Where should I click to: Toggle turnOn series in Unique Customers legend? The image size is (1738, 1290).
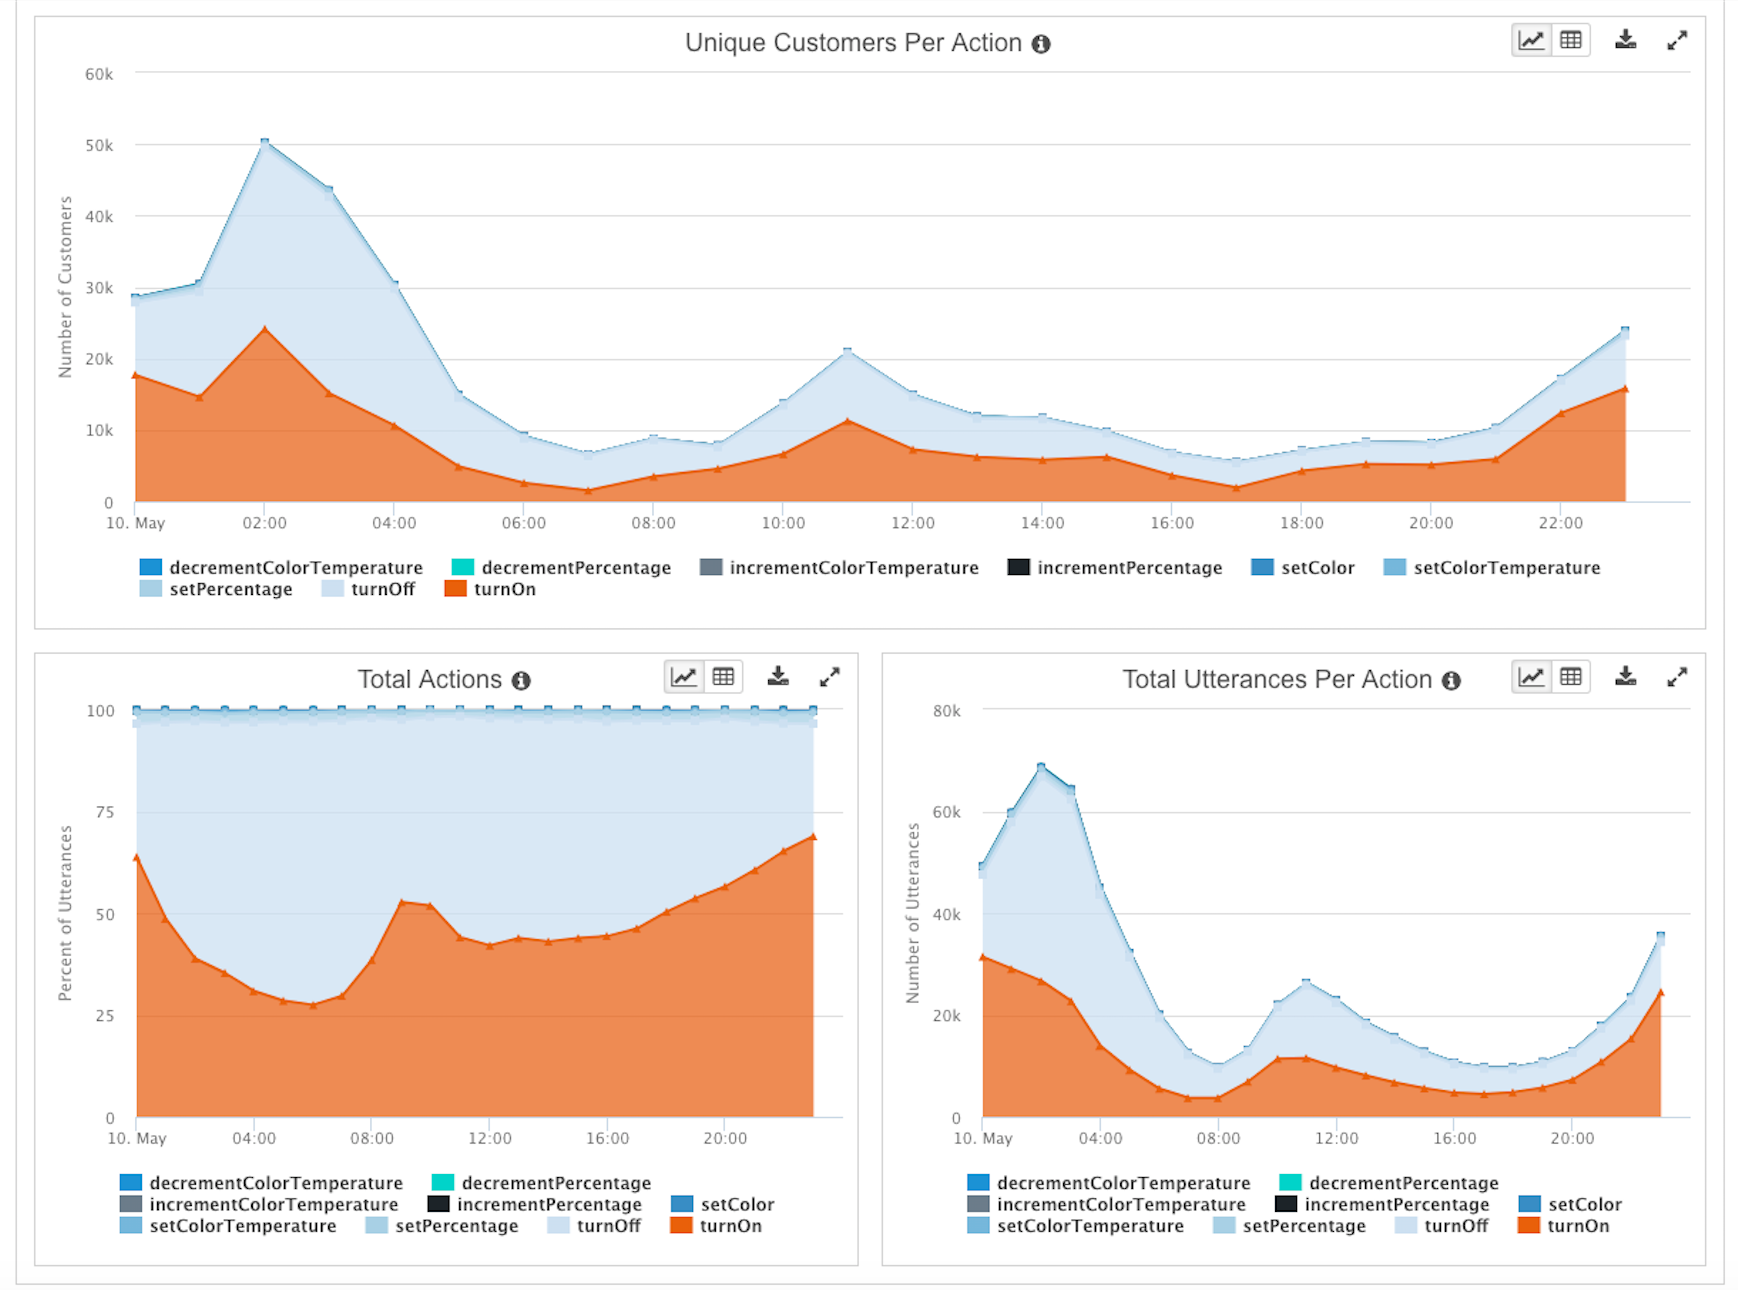coord(491,589)
